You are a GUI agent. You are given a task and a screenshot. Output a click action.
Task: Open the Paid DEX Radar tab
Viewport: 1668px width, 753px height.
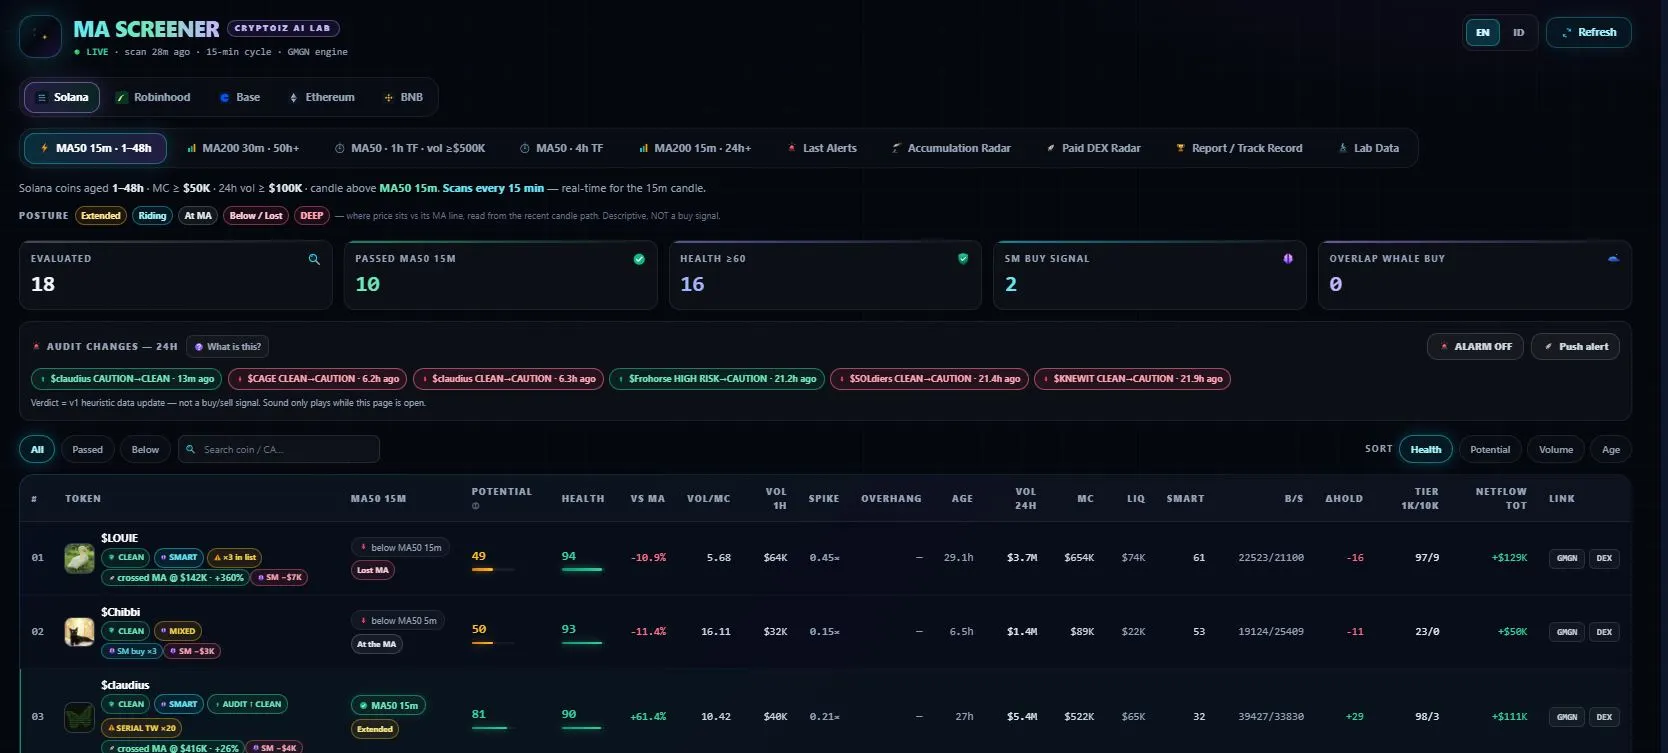1093,148
